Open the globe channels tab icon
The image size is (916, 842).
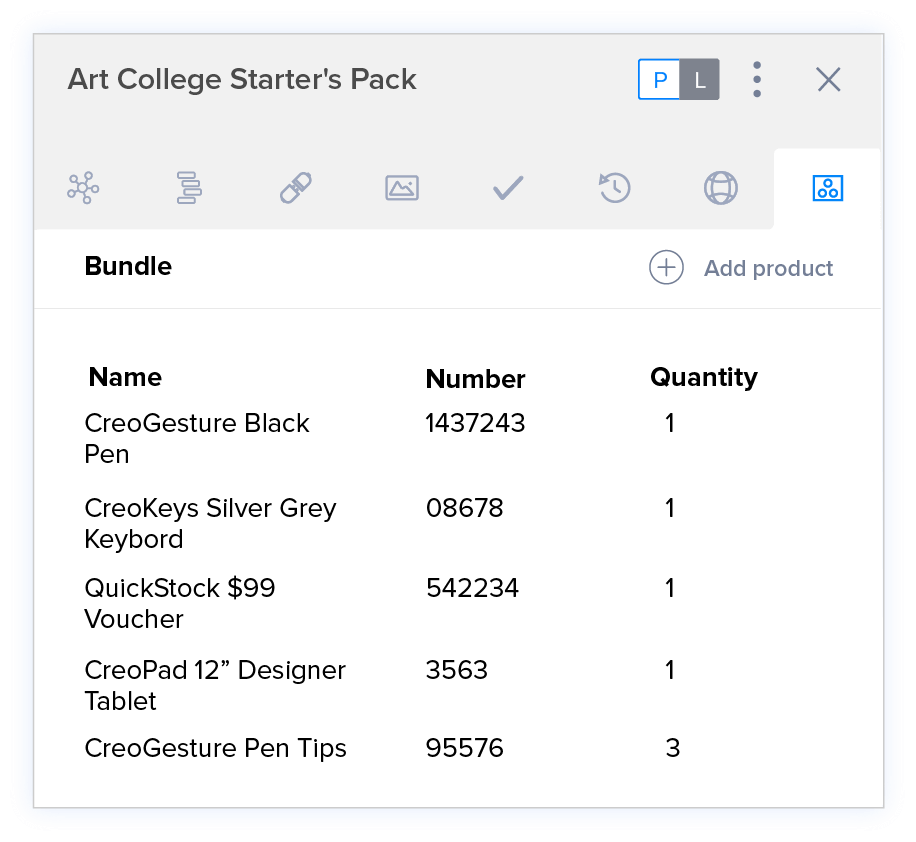coord(720,187)
